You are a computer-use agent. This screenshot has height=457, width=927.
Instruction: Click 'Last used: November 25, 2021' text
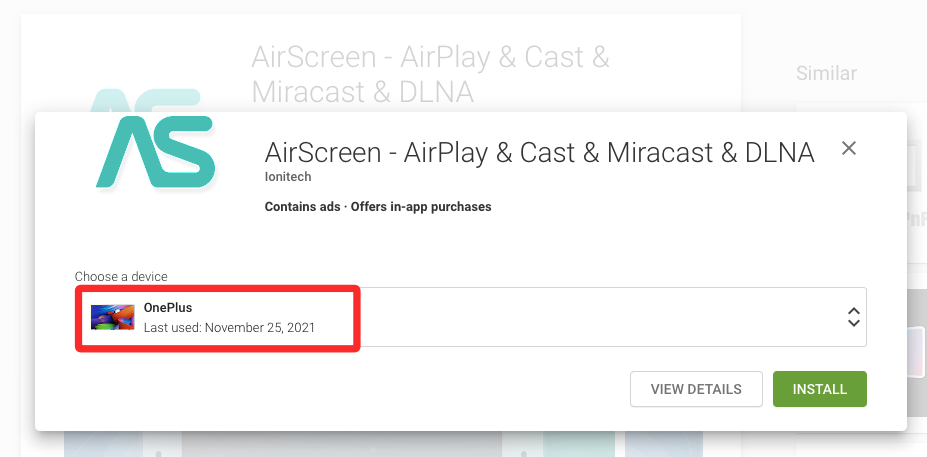[x=229, y=327]
